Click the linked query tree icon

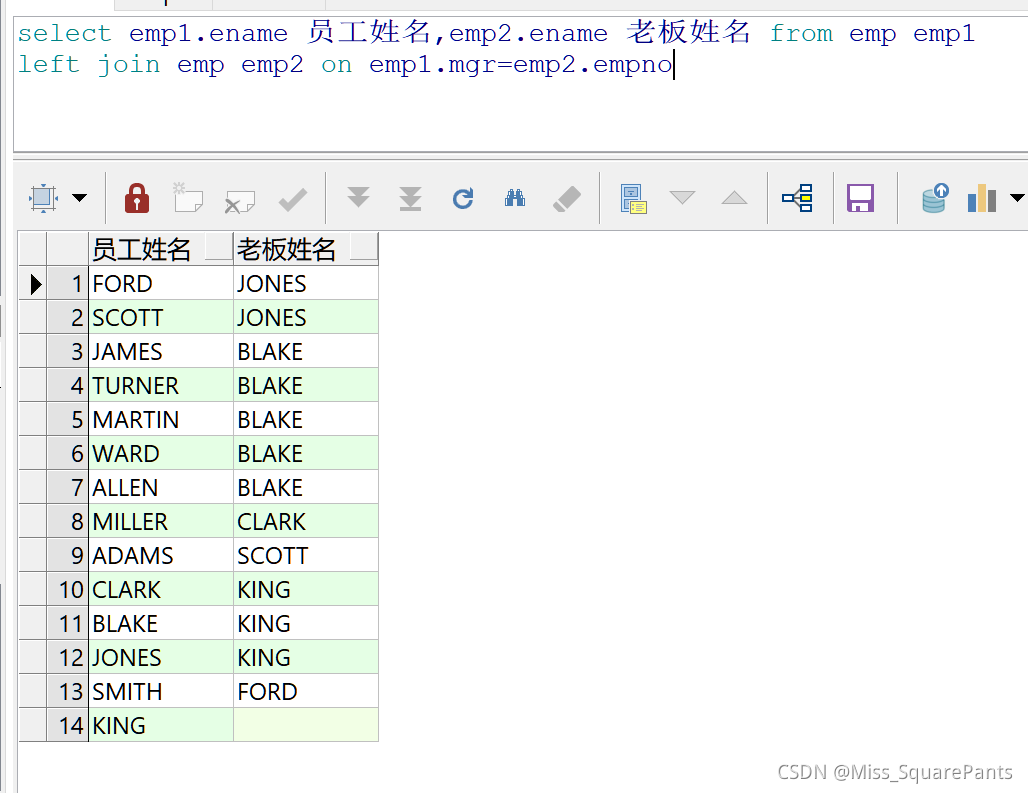point(798,198)
